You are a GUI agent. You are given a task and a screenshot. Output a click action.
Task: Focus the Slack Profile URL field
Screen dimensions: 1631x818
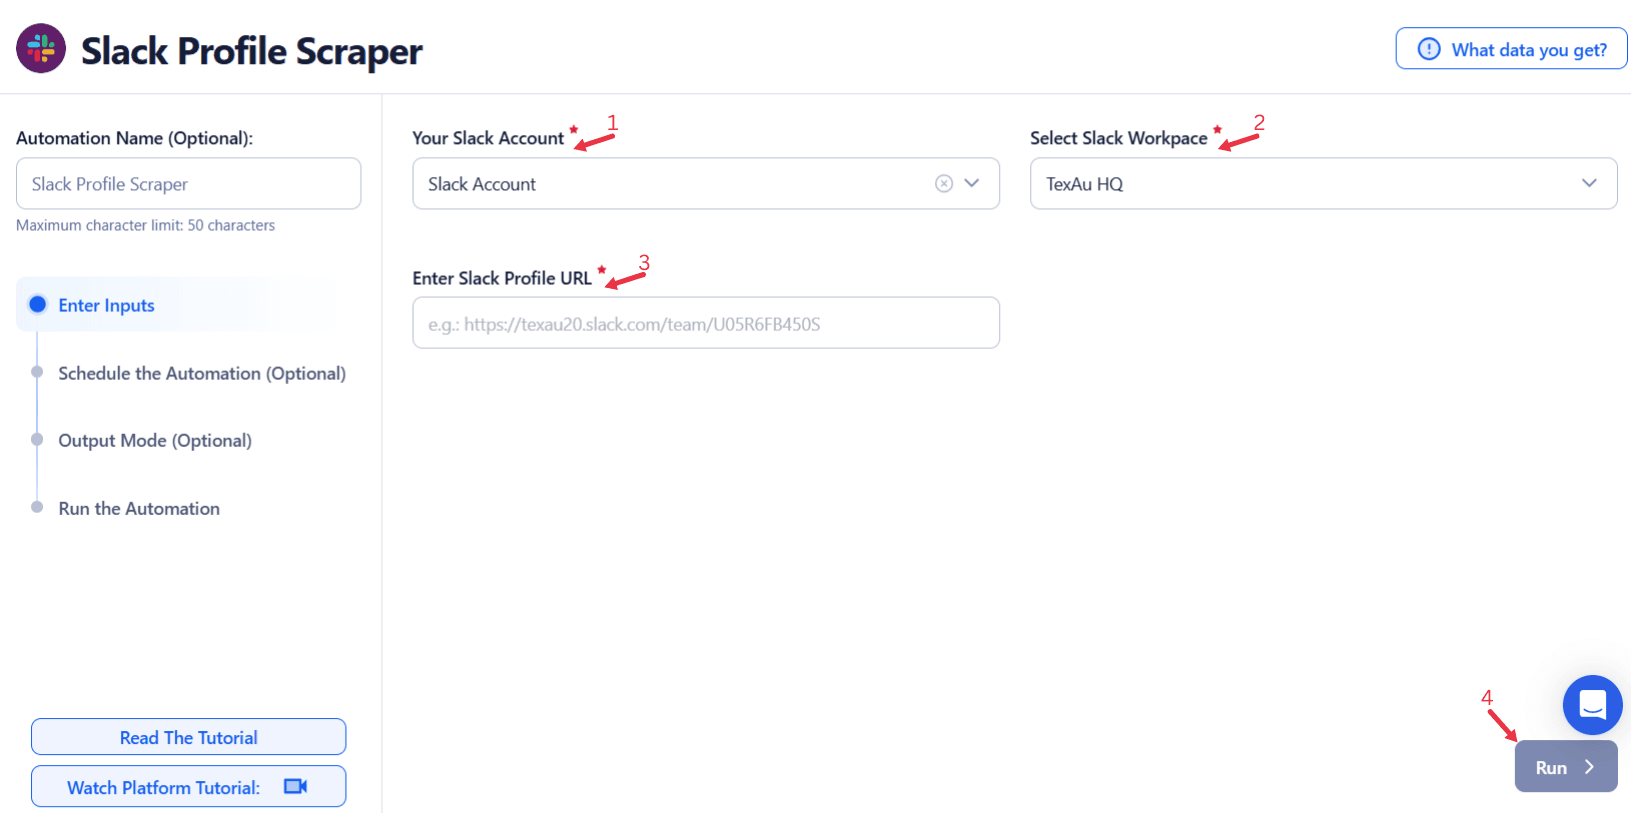[x=705, y=323]
